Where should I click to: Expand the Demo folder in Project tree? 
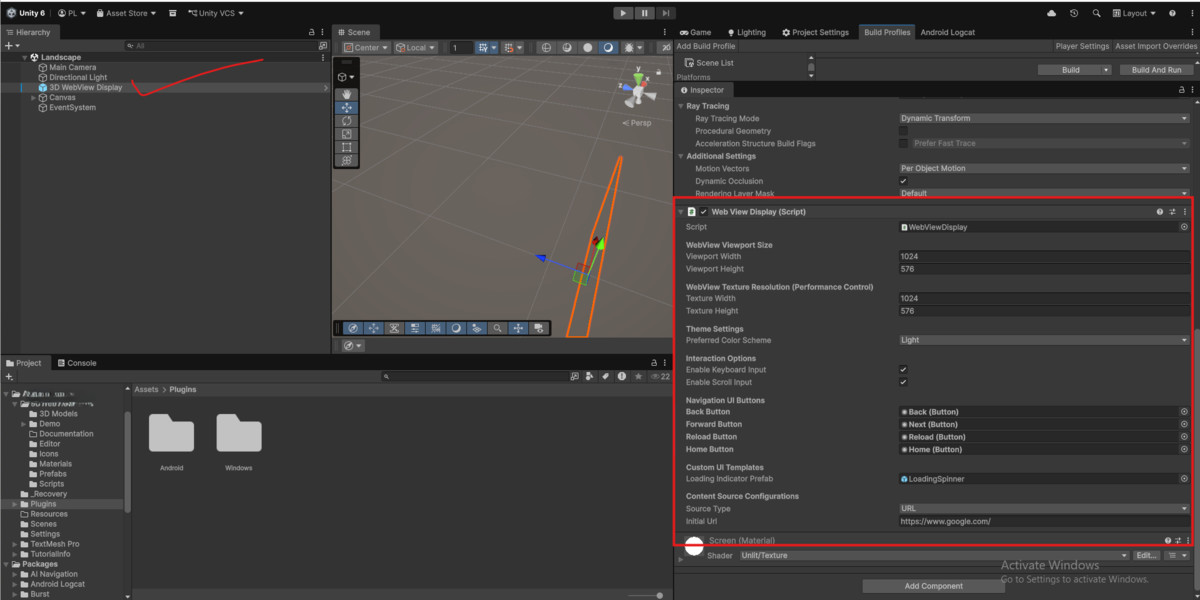24,424
